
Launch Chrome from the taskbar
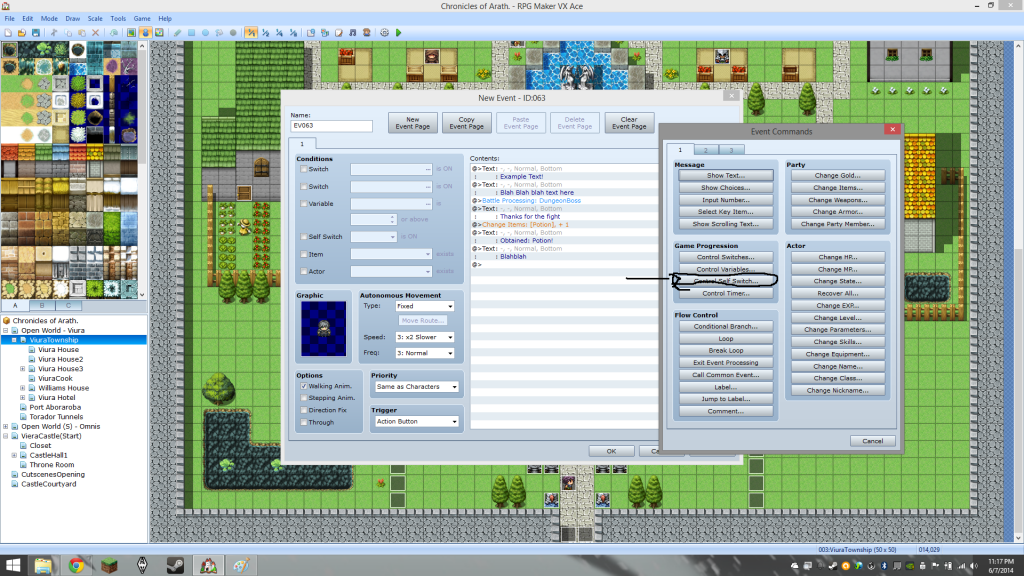[x=76, y=564]
